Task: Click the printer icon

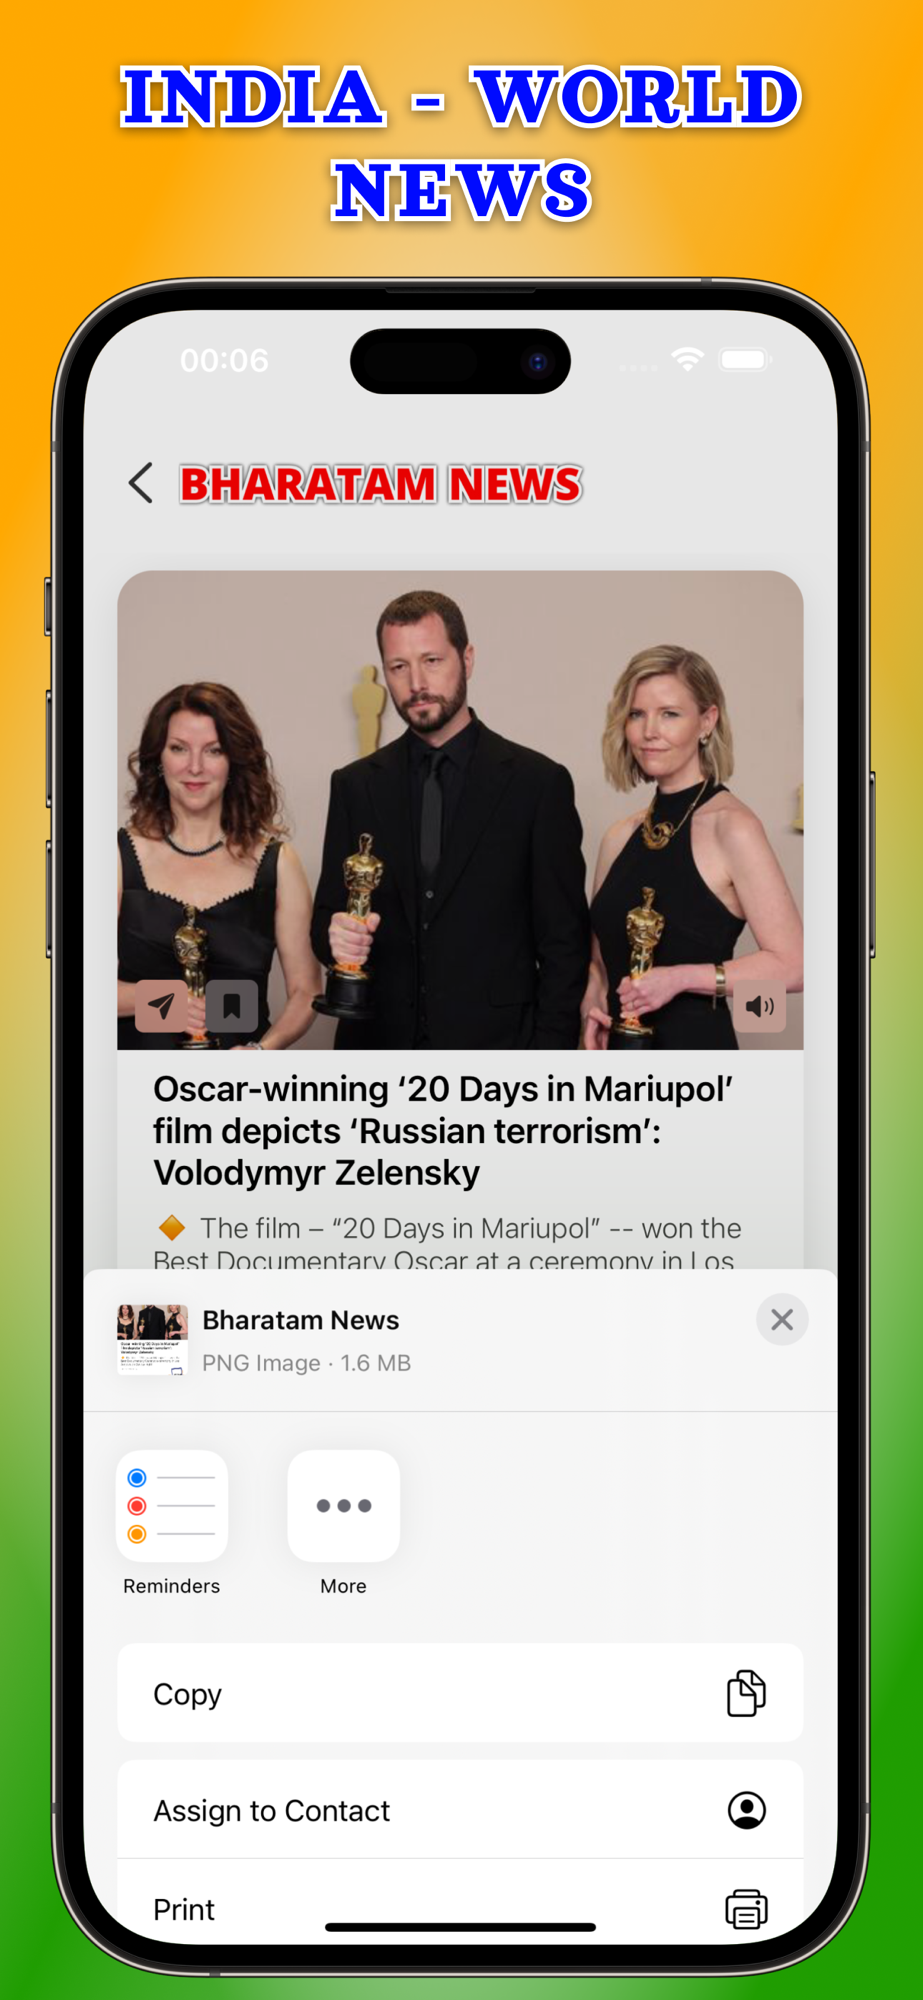Action: coord(746,1909)
